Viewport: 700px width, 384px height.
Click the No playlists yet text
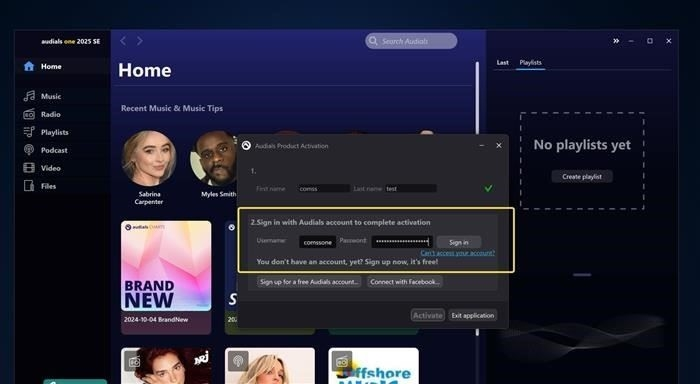pyautogui.click(x=582, y=145)
